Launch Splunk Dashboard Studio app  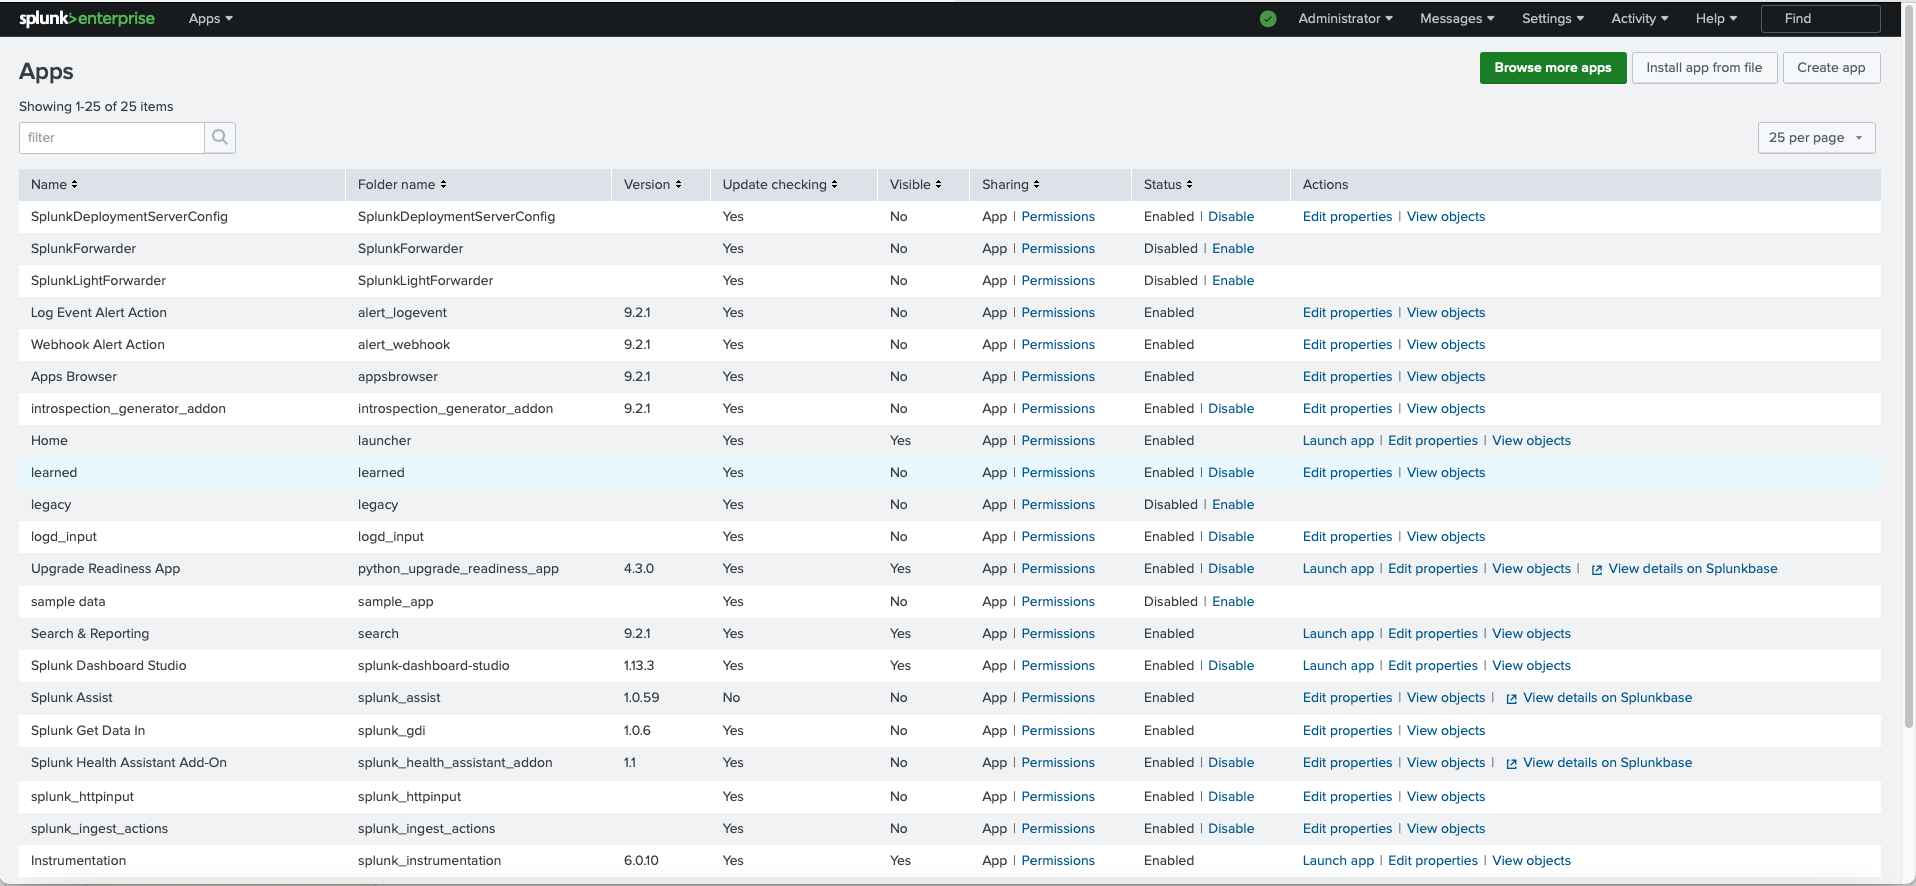coord(1338,666)
